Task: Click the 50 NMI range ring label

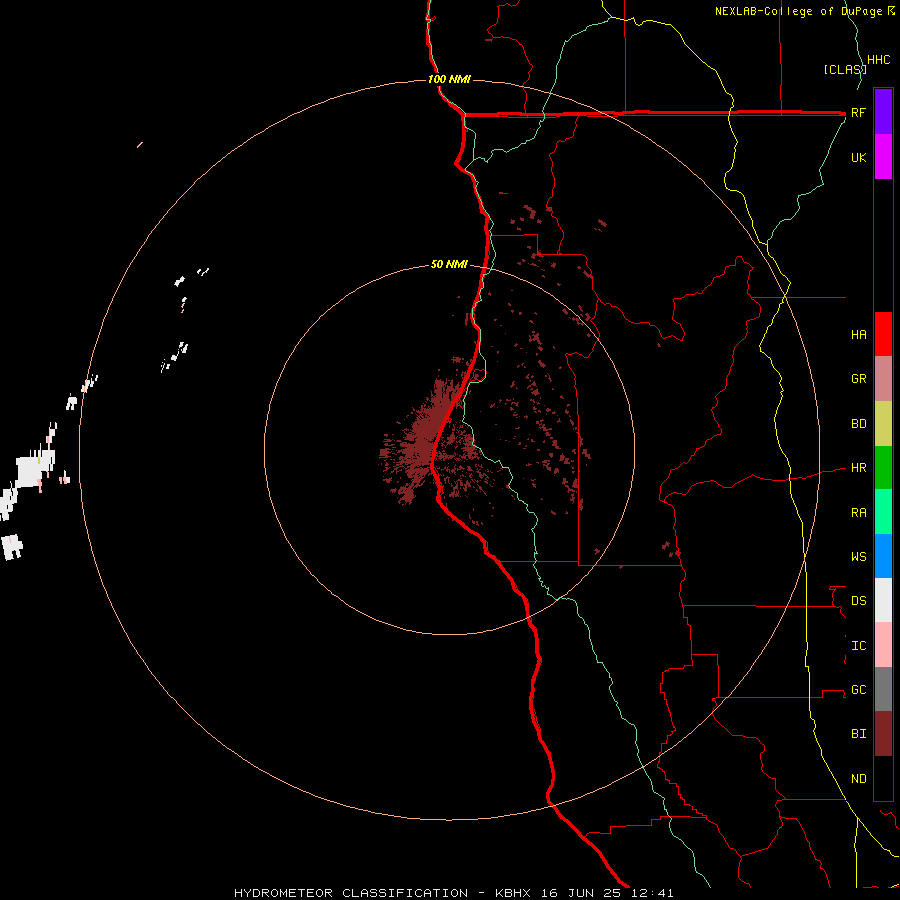Action: click(x=449, y=264)
